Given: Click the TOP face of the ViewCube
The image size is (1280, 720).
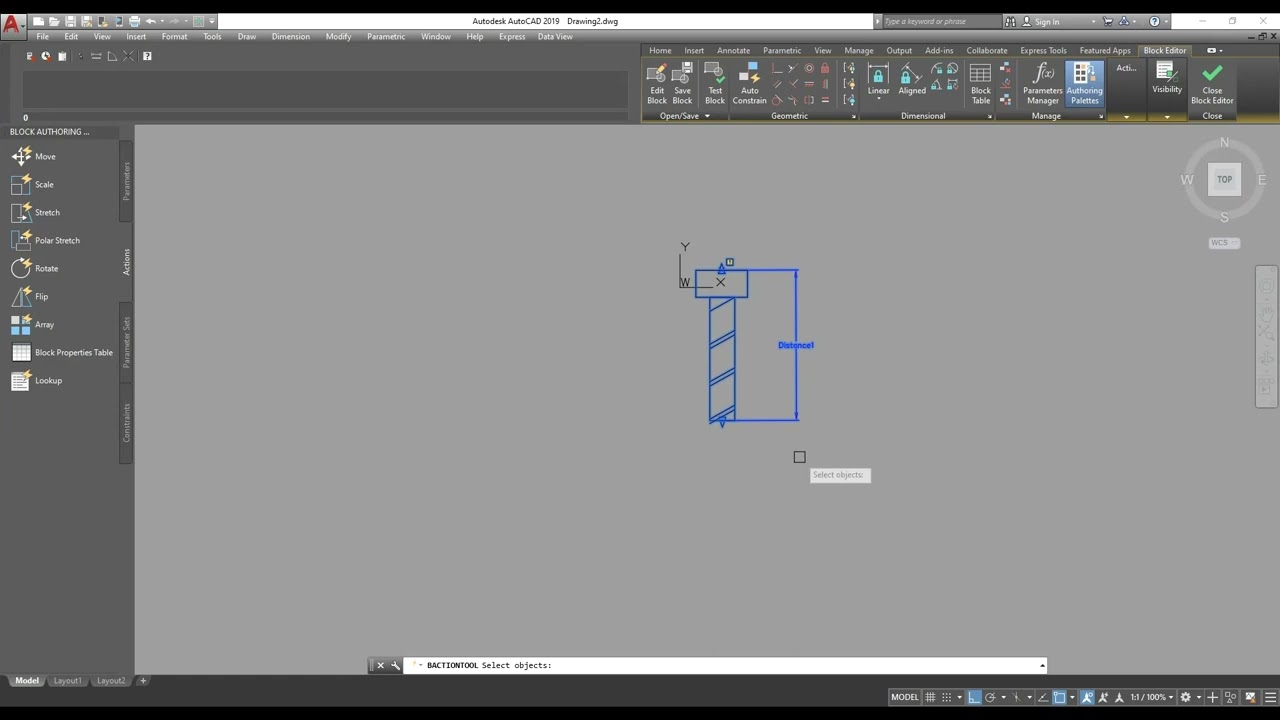Looking at the screenshot, I should 1224,179.
